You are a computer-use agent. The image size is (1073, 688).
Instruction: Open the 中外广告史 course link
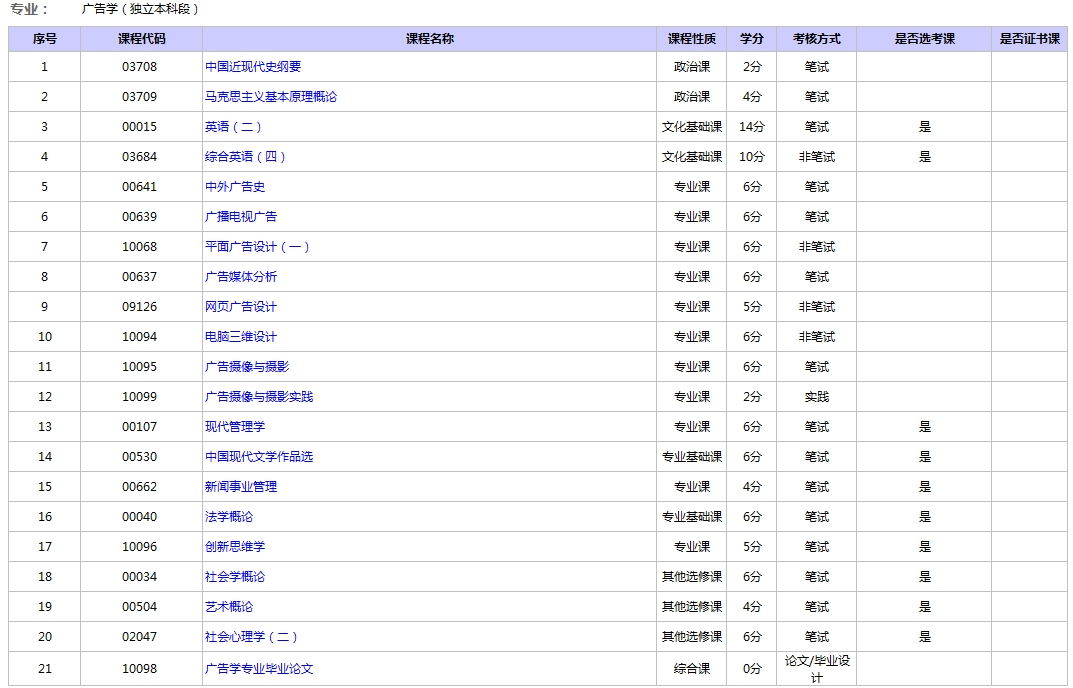click(x=235, y=187)
